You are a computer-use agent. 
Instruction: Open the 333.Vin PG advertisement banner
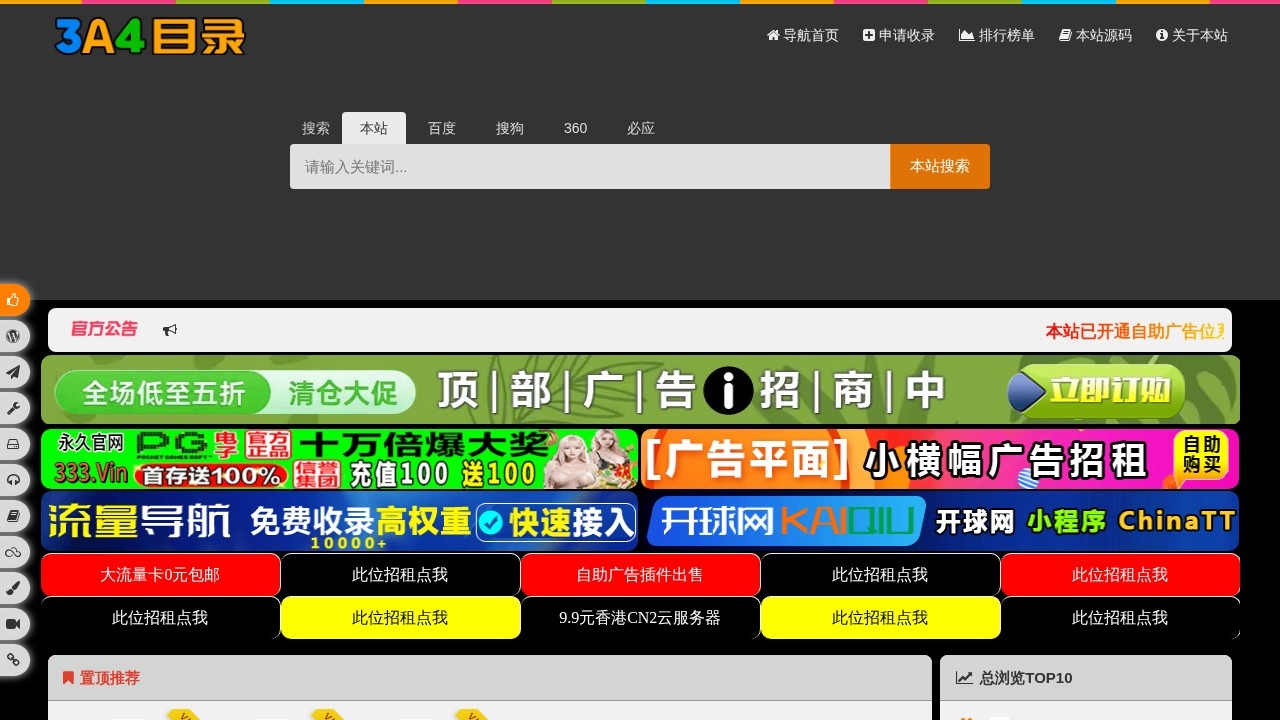339,459
